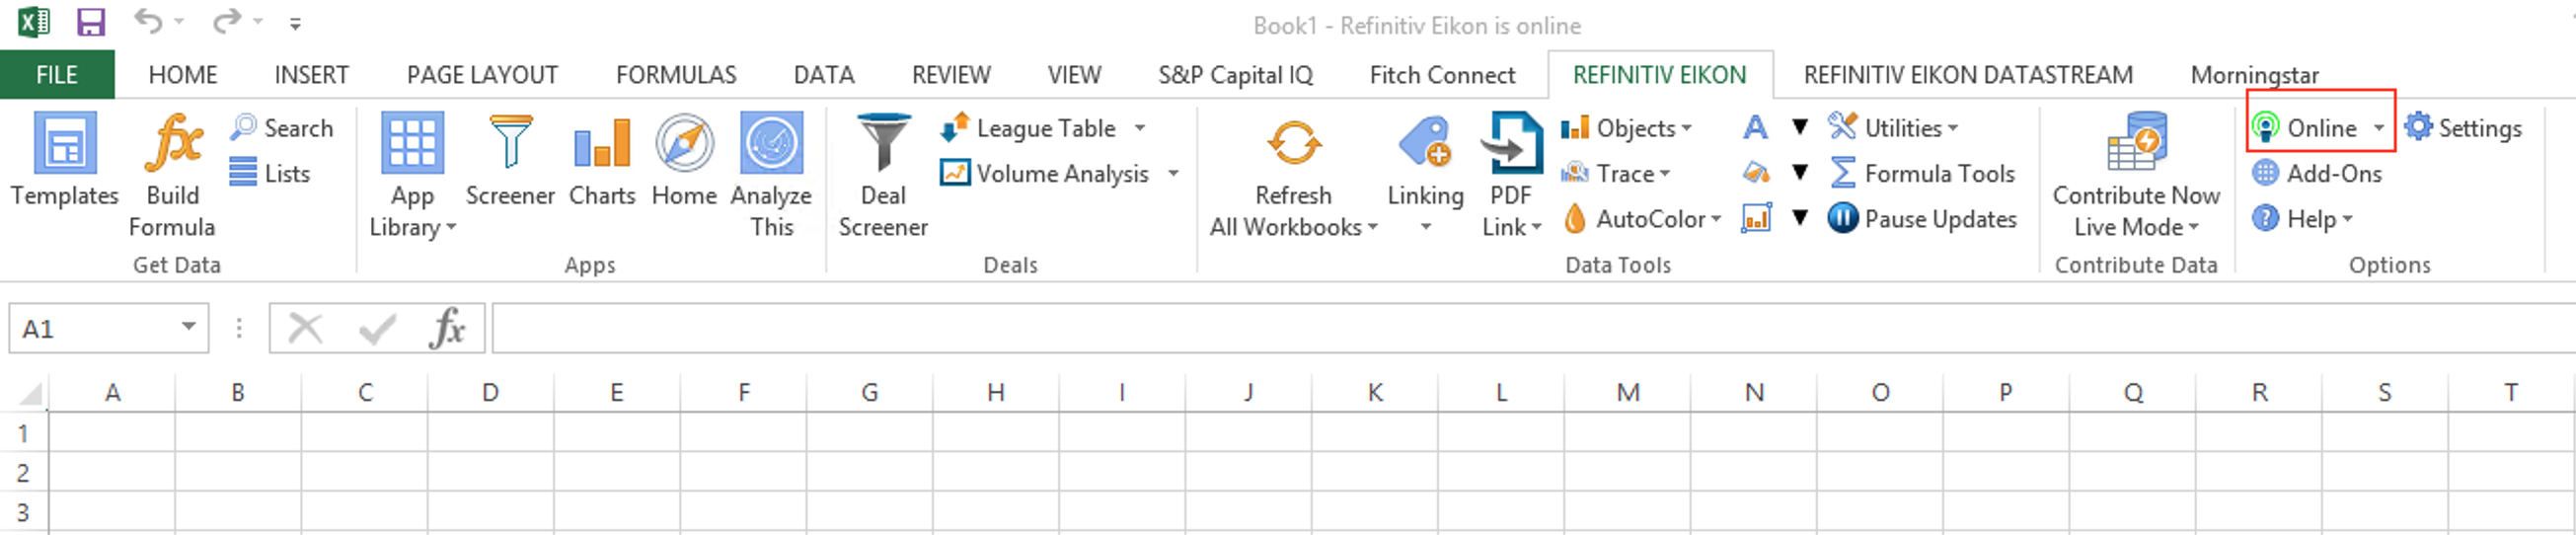
Task: Toggle Pause Updates
Action: [x=1922, y=218]
